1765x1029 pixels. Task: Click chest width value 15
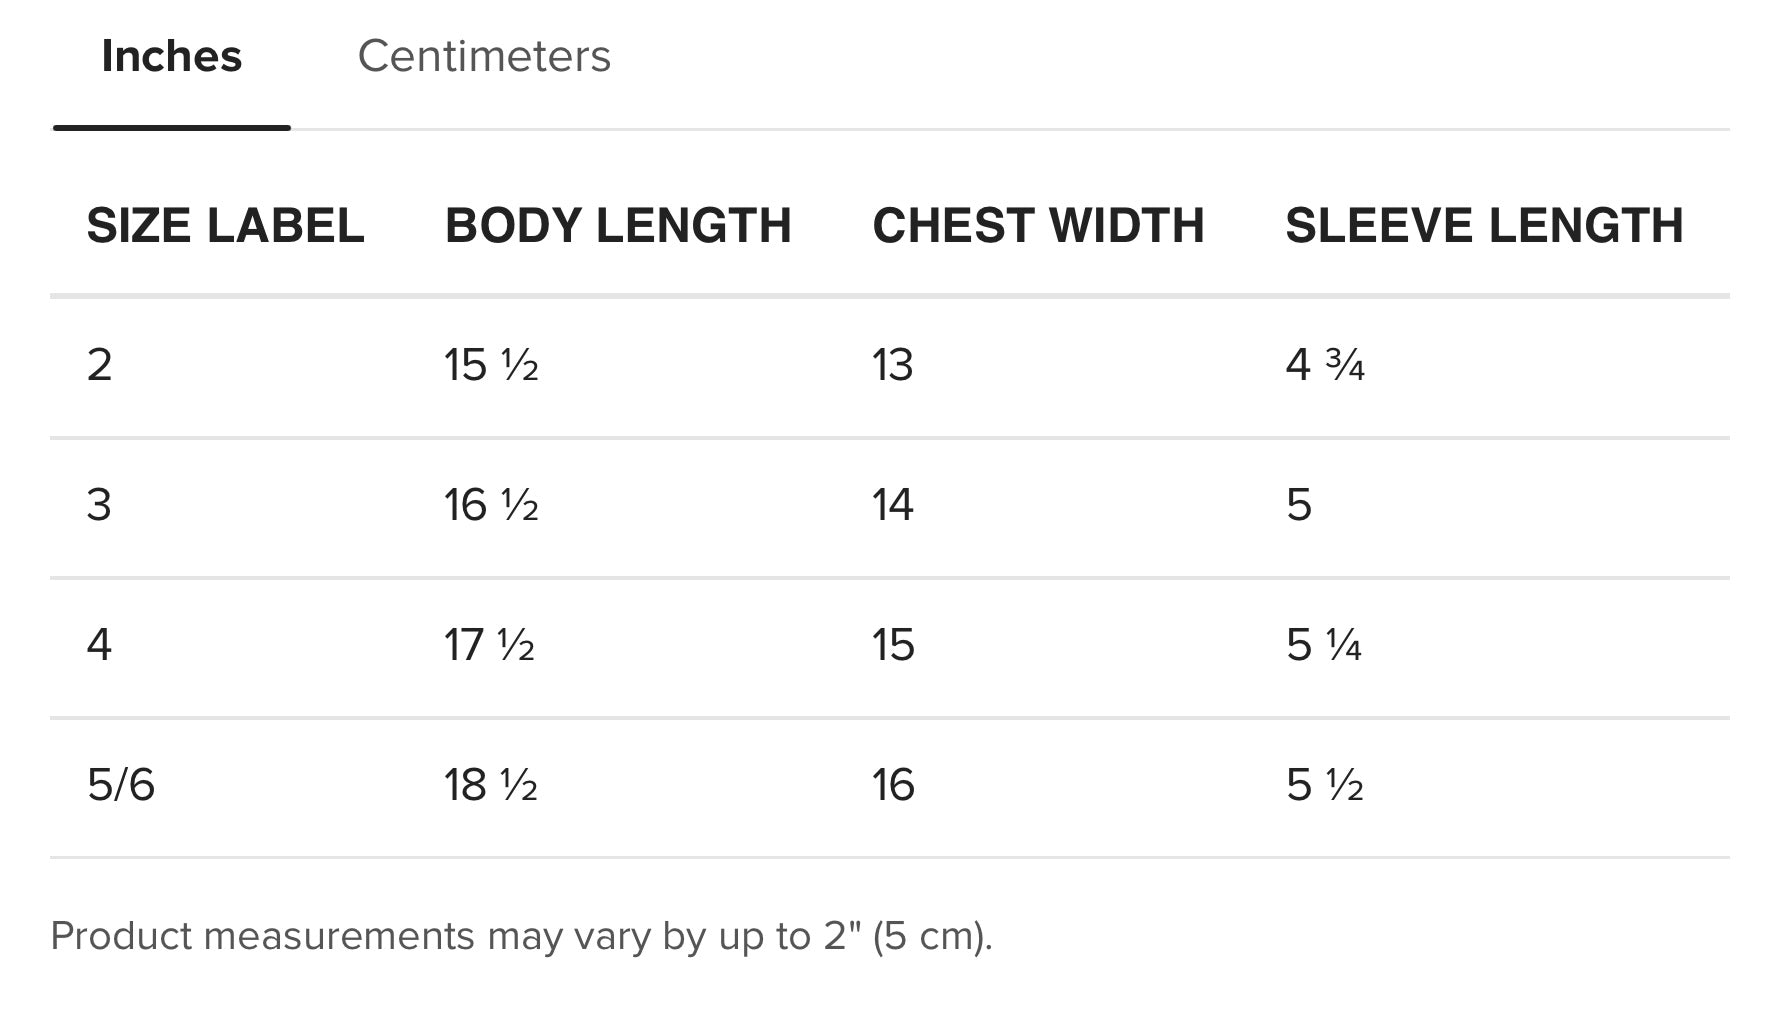tap(892, 645)
